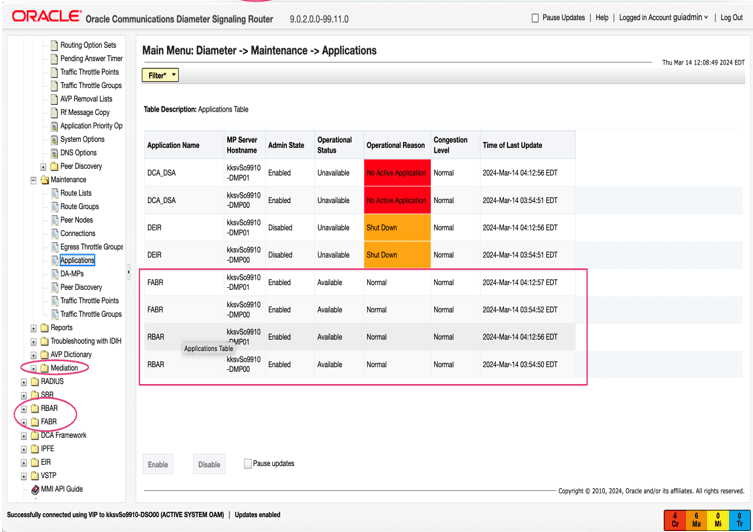753x532 pixels.
Task: Select the RBAR row for DMP00
Action: (x=360, y=364)
